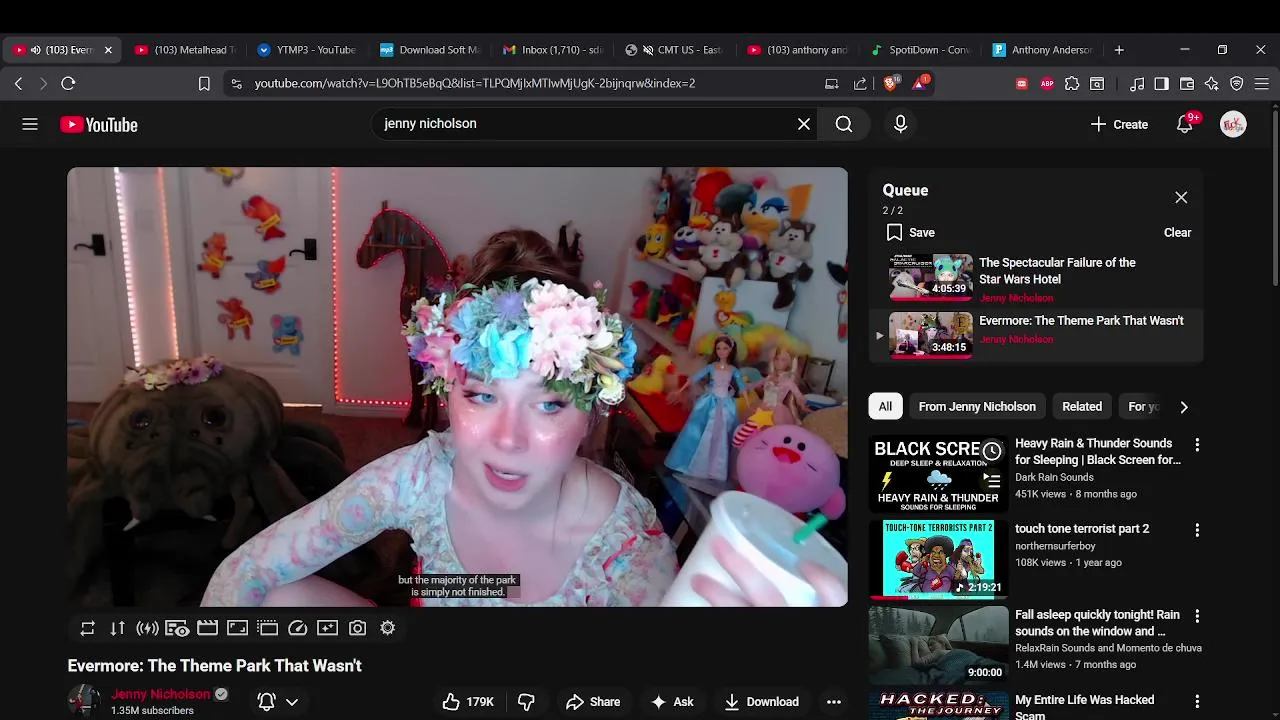Image resolution: width=1280 pixels, height=720 pixels.
Task: Click the Ask button
Action: tap(672, 702)
